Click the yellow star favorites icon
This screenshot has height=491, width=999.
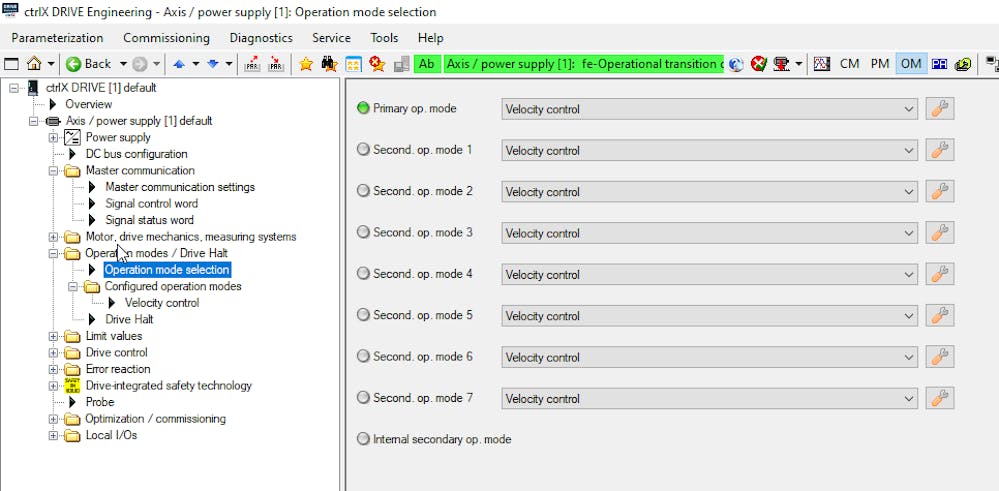tap(306, 64)
